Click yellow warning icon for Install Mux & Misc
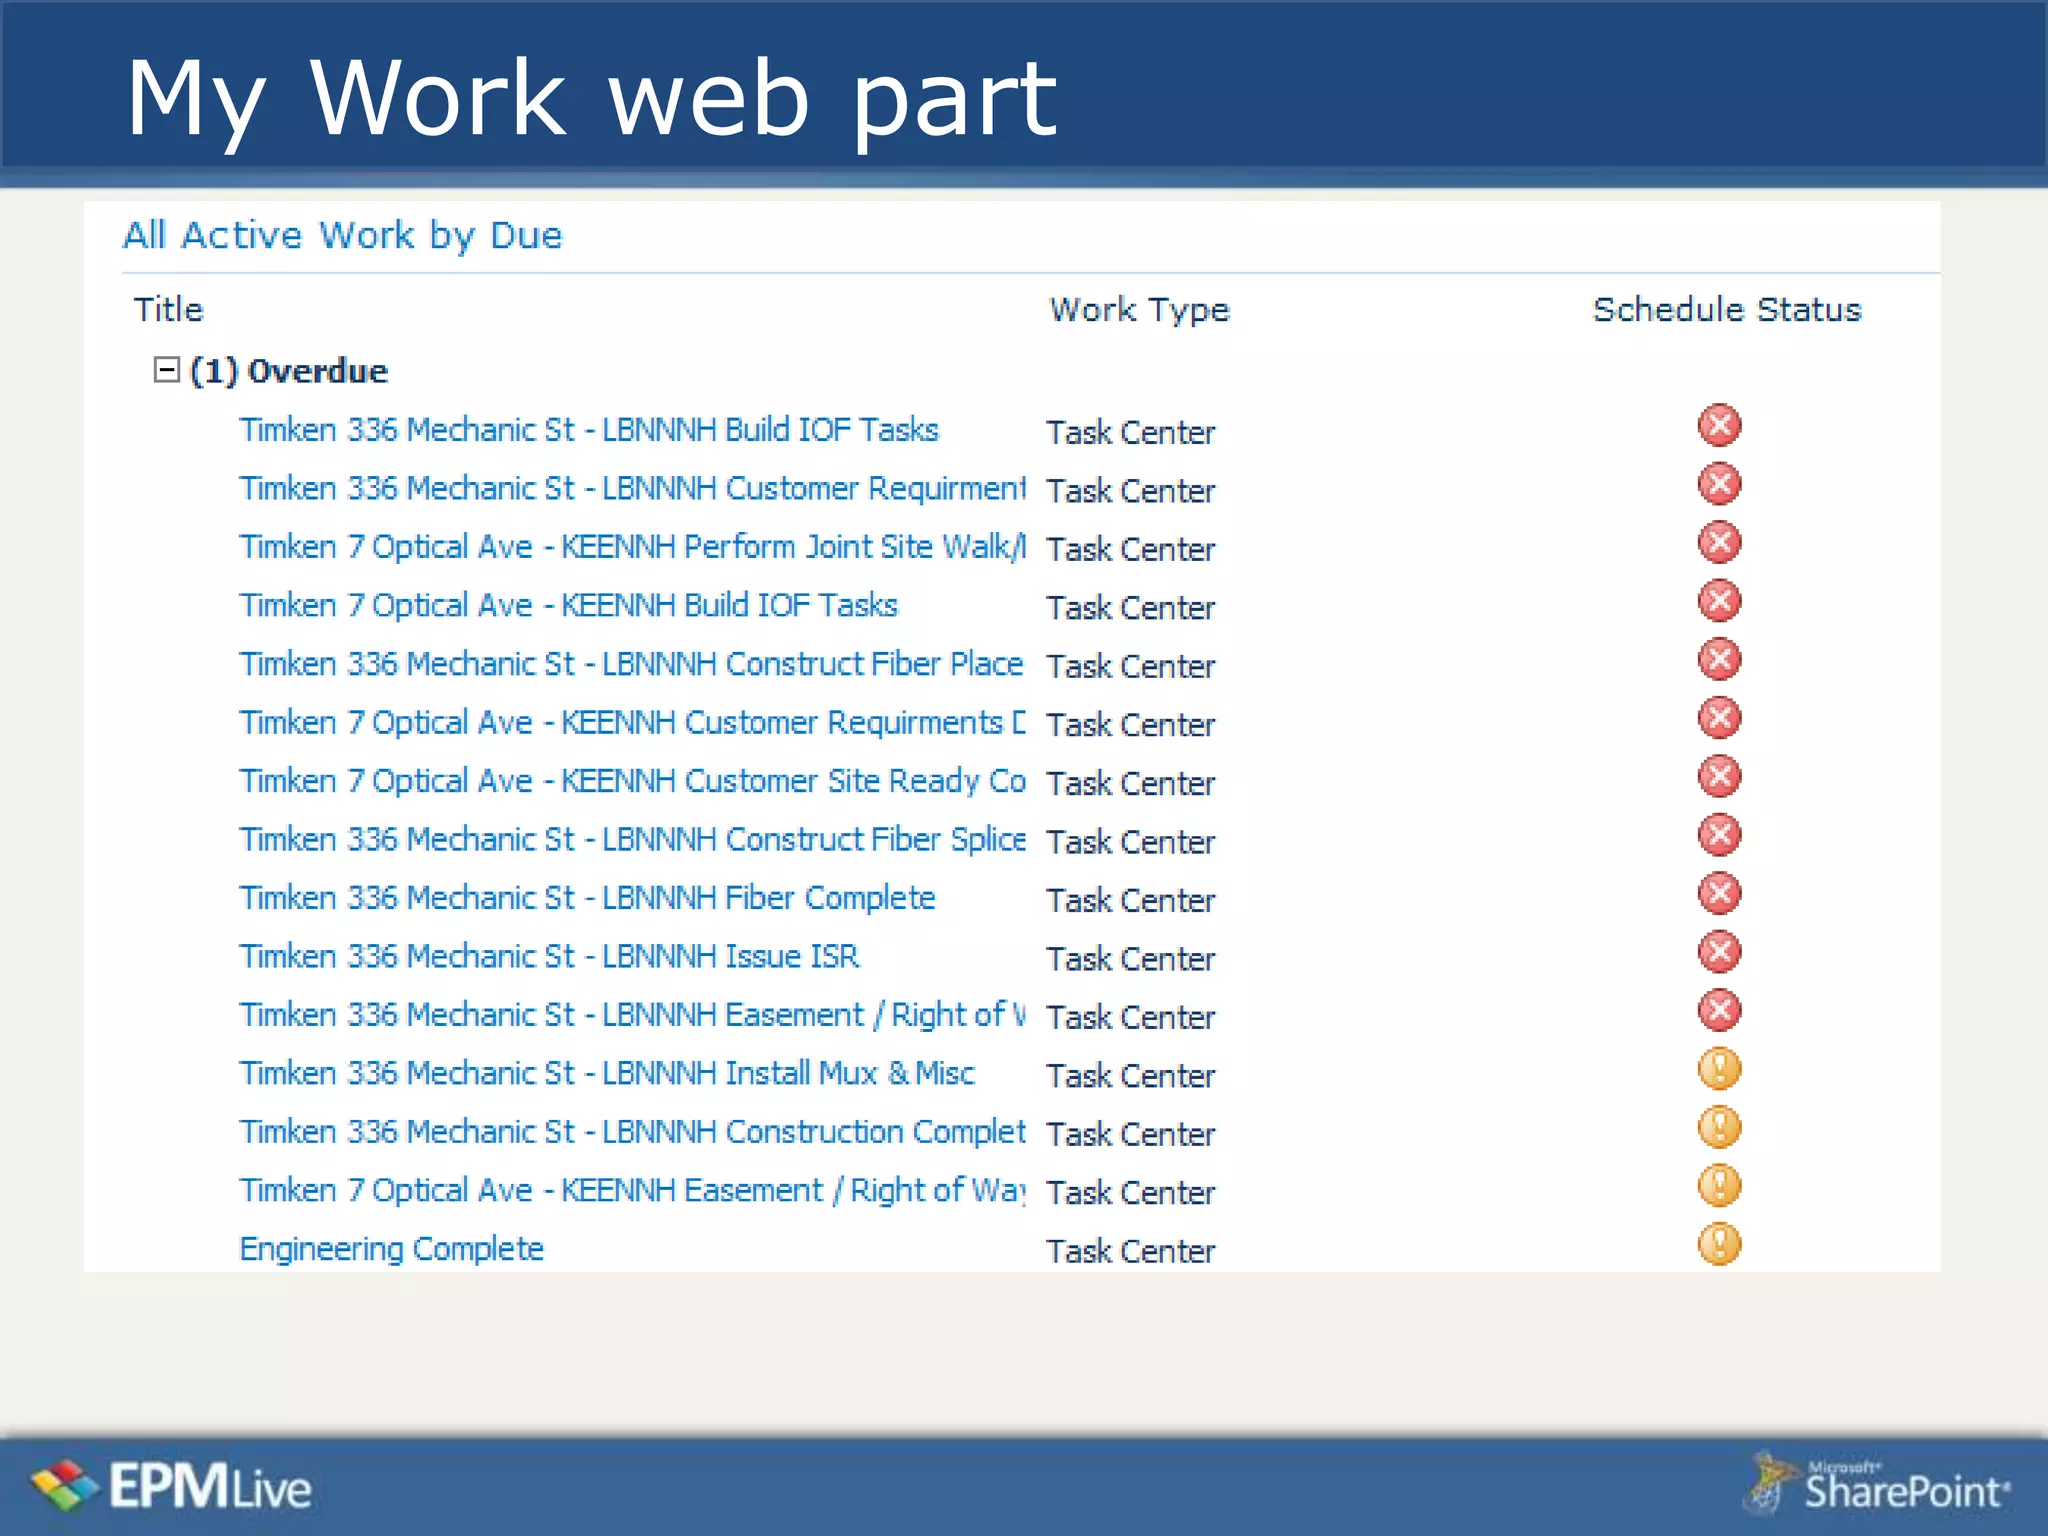The height and width of the screenshot is (1536, 2048). (x=1719, y=1069)
